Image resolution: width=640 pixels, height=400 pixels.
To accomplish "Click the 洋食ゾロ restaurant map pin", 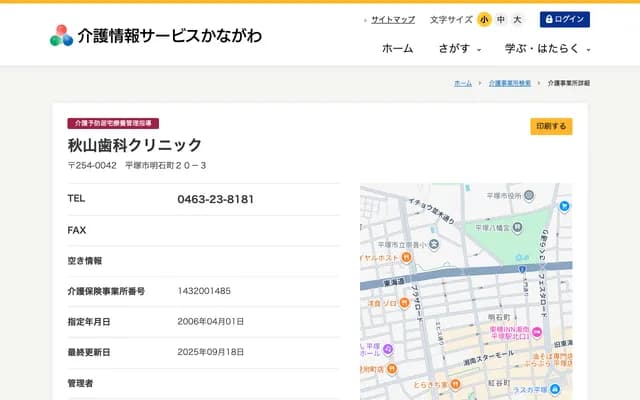I will click(404, 302).
